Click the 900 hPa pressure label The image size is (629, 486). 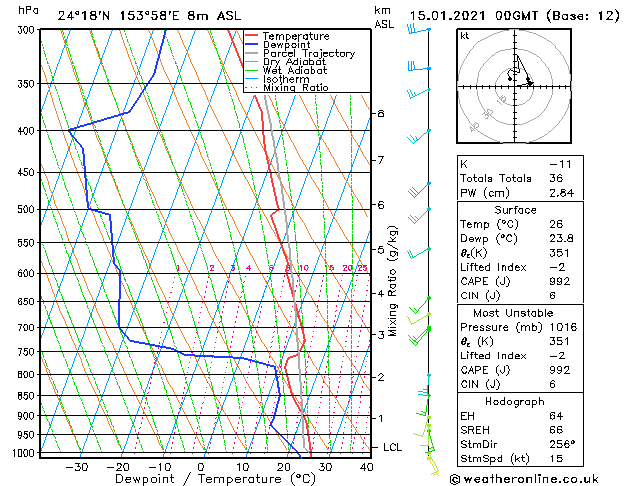(x=28, y=416)
